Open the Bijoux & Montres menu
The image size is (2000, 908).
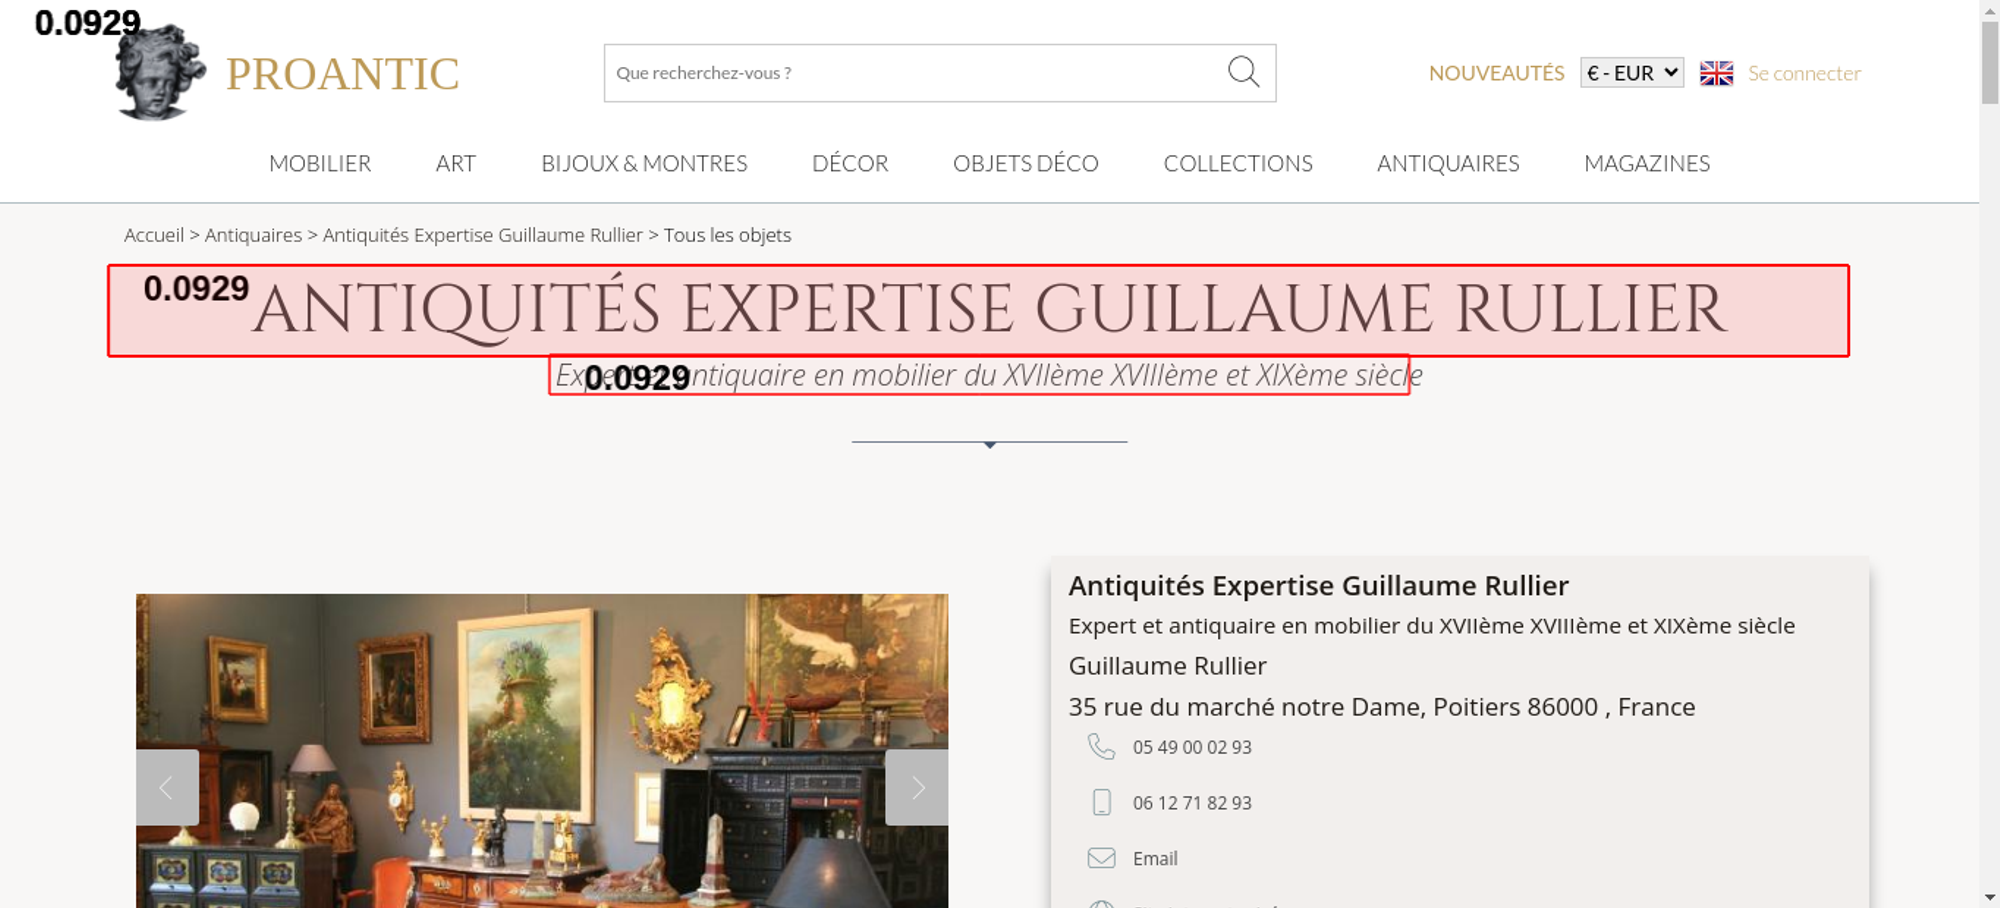644,164
